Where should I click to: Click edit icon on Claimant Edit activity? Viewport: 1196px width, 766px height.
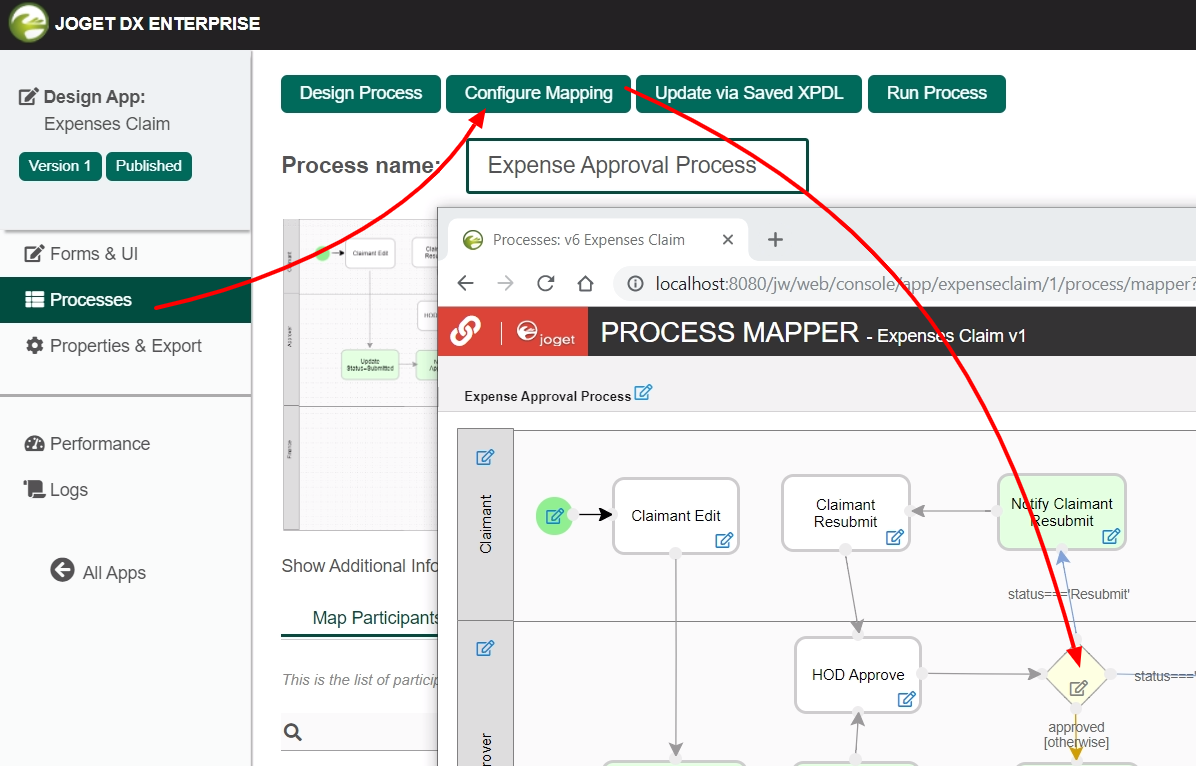(724, 540)
